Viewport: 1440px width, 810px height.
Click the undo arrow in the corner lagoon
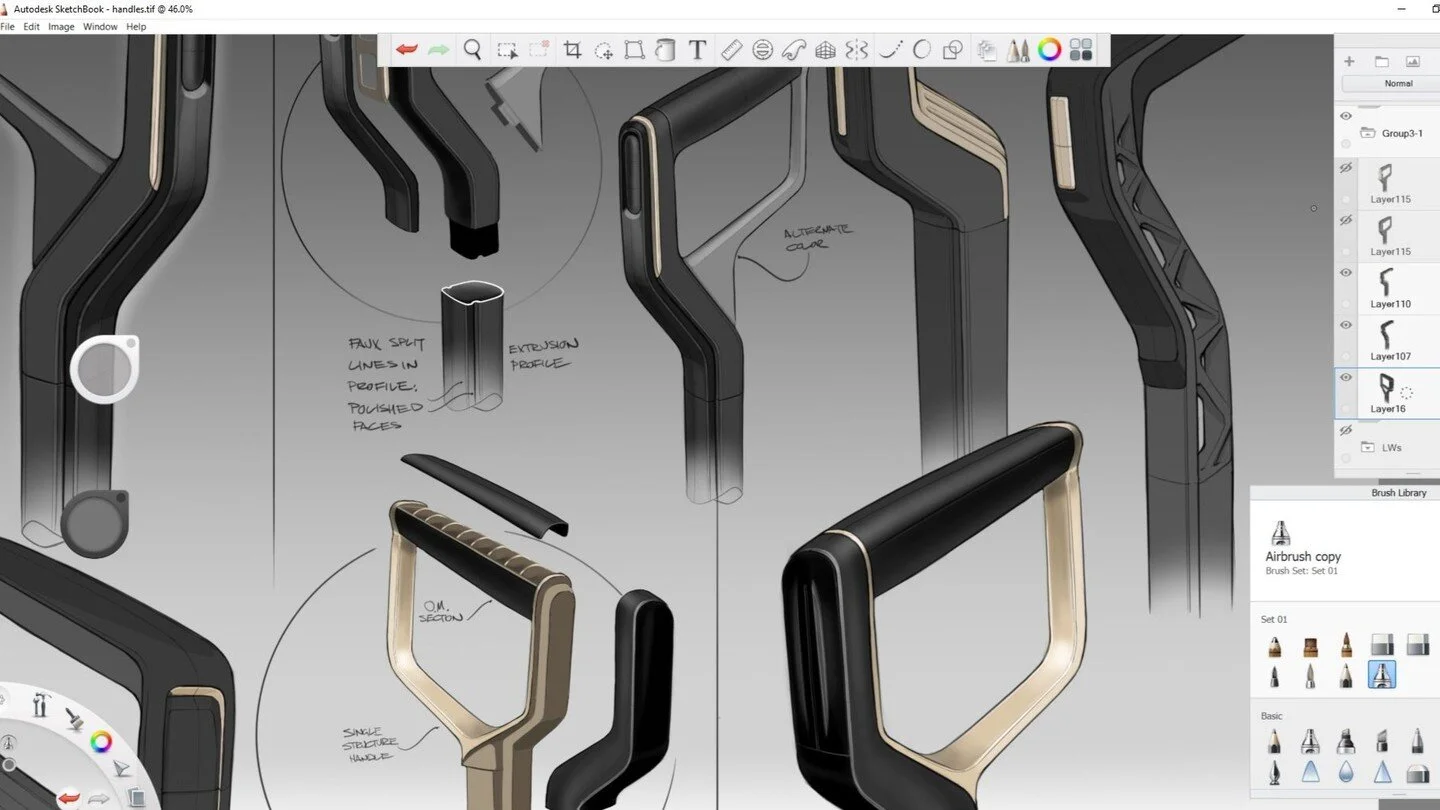(x=68, y=797)
